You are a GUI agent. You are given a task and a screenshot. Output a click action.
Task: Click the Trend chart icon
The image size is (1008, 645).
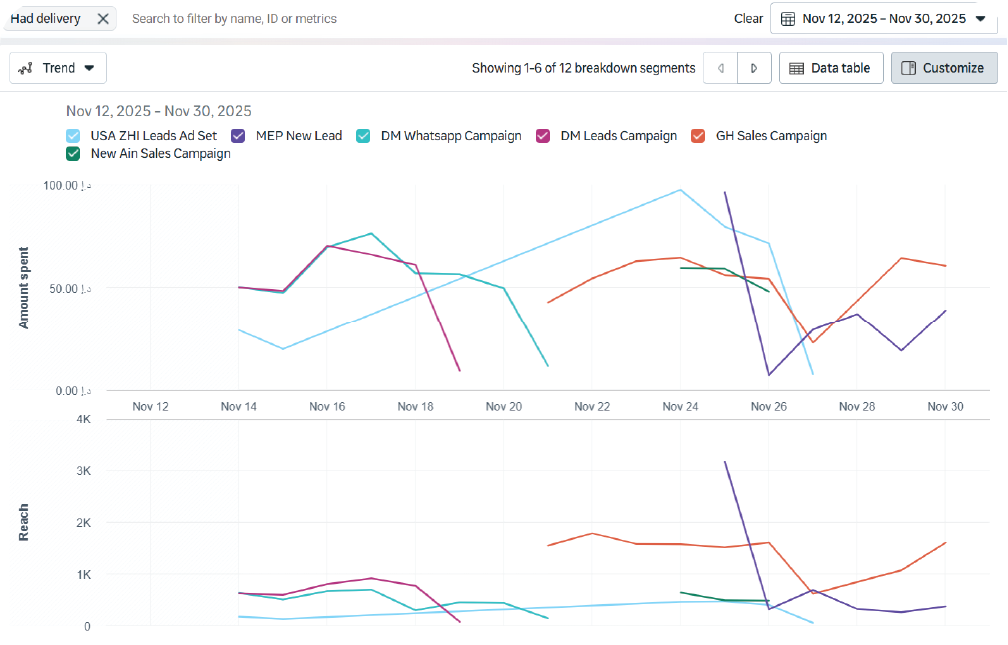[x=27, y=68]
